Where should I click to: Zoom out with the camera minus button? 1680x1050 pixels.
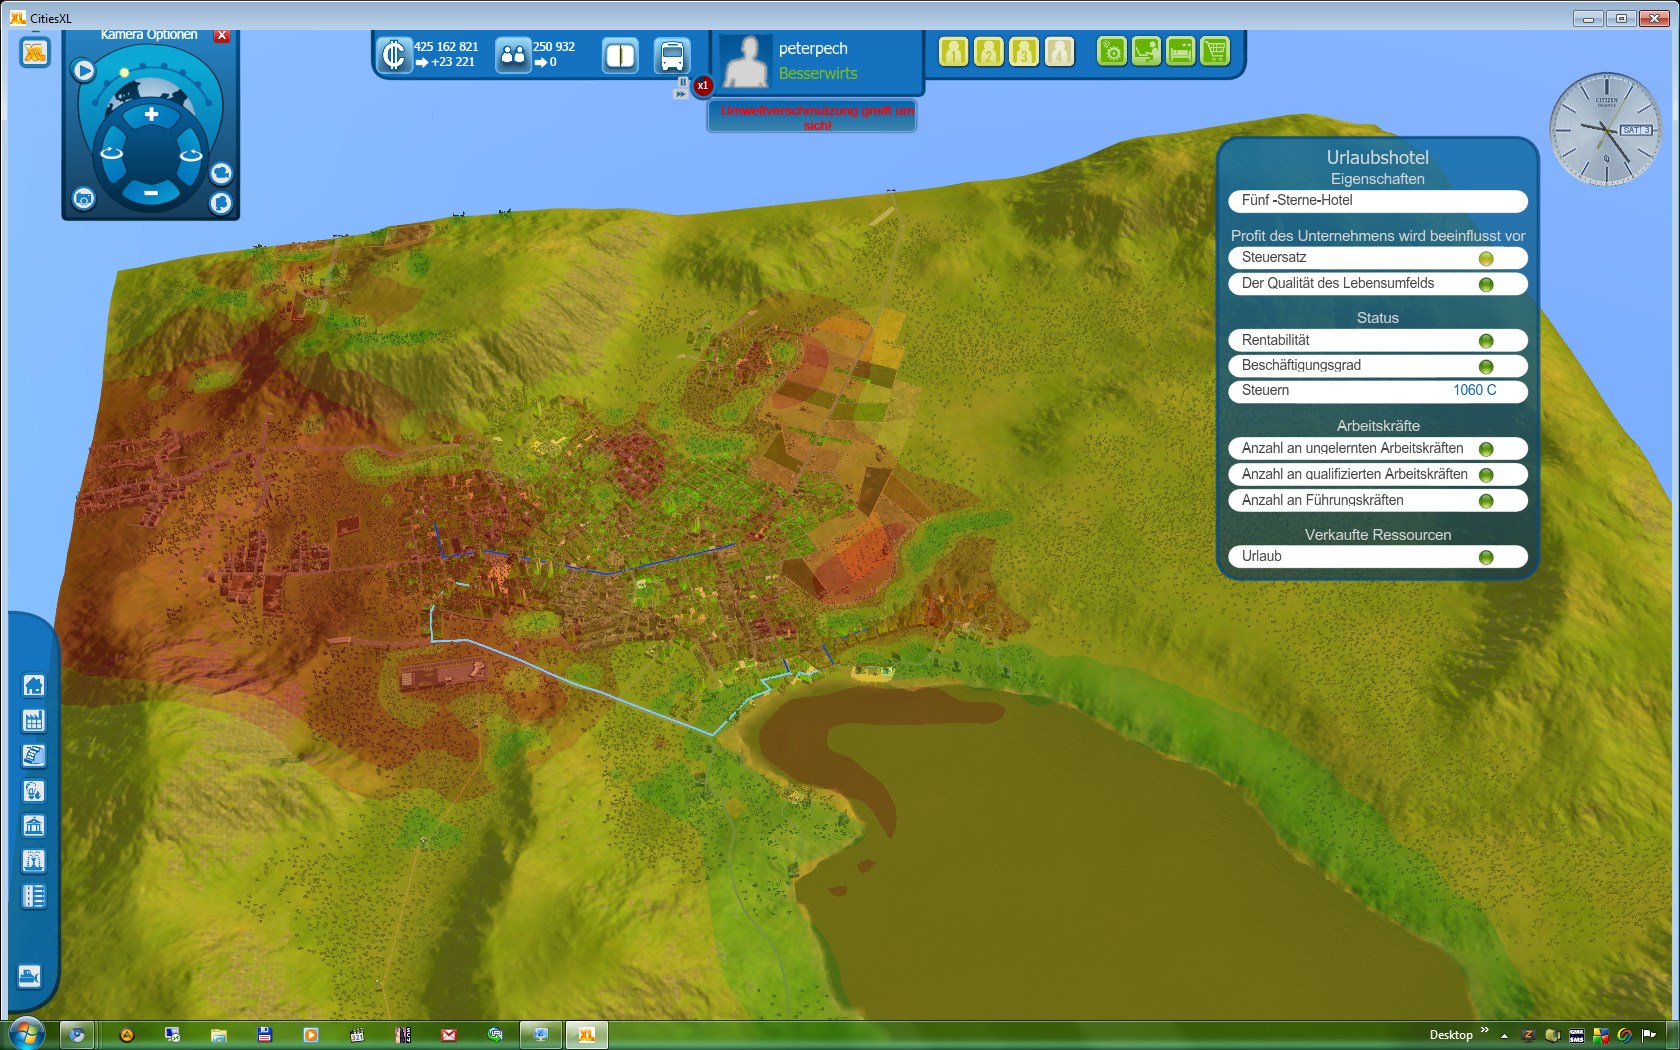click(151, 192)
